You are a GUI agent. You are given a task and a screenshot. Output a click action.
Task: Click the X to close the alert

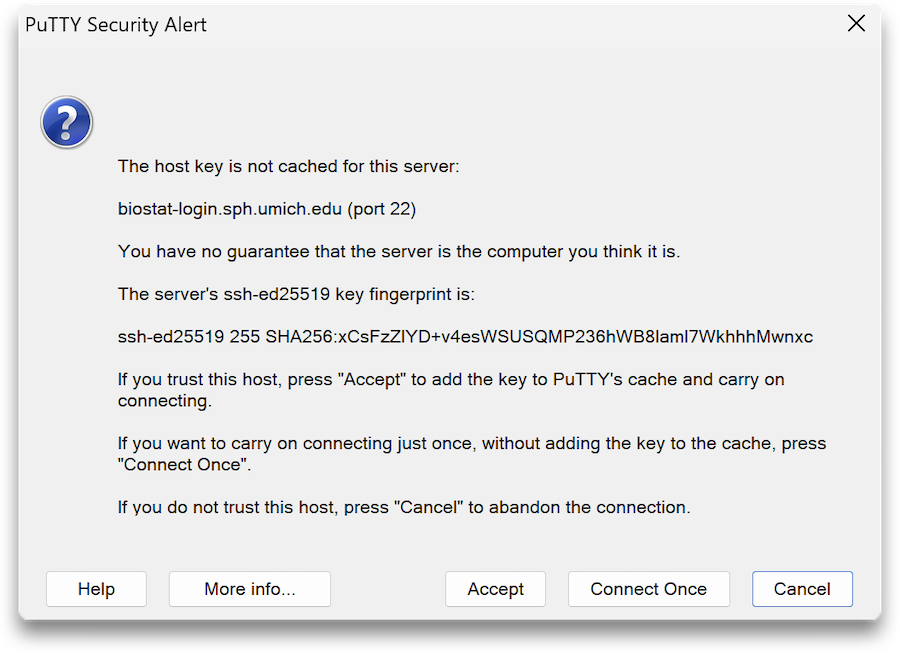click(x=856, y=23)
